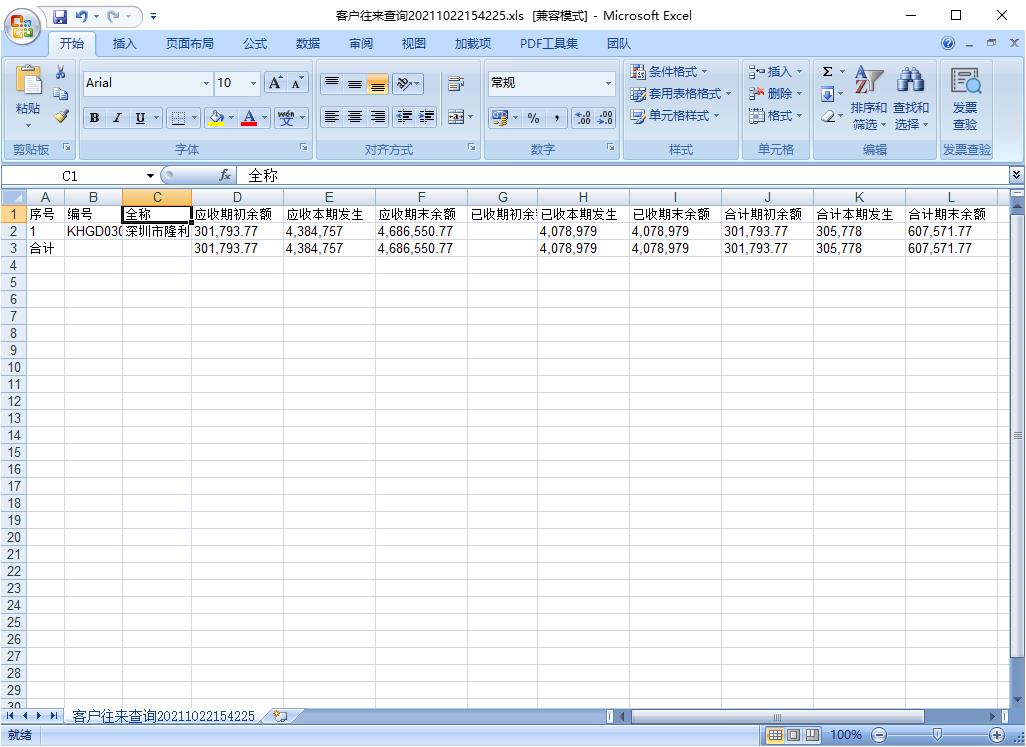This screenshot has width=1026, height=747.
Task: Click the Format Painter brush icon
Action: [61, 116]
